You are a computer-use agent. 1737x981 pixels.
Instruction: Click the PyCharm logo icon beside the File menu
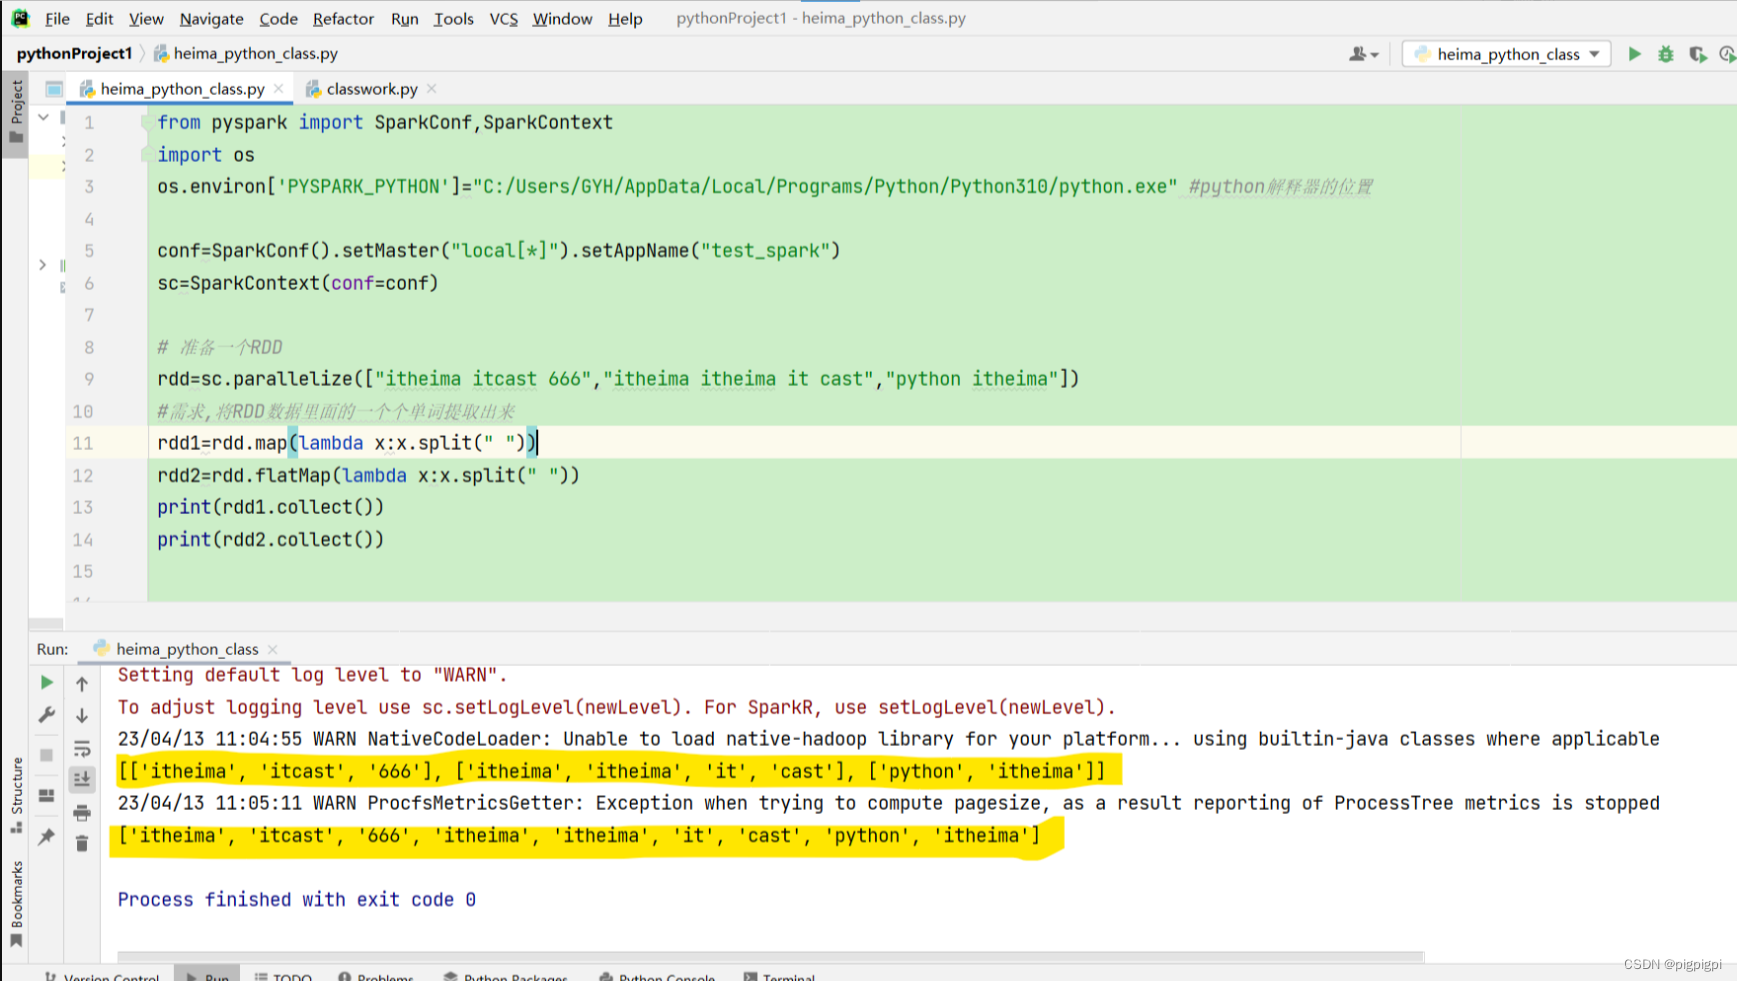click(20, 18)
